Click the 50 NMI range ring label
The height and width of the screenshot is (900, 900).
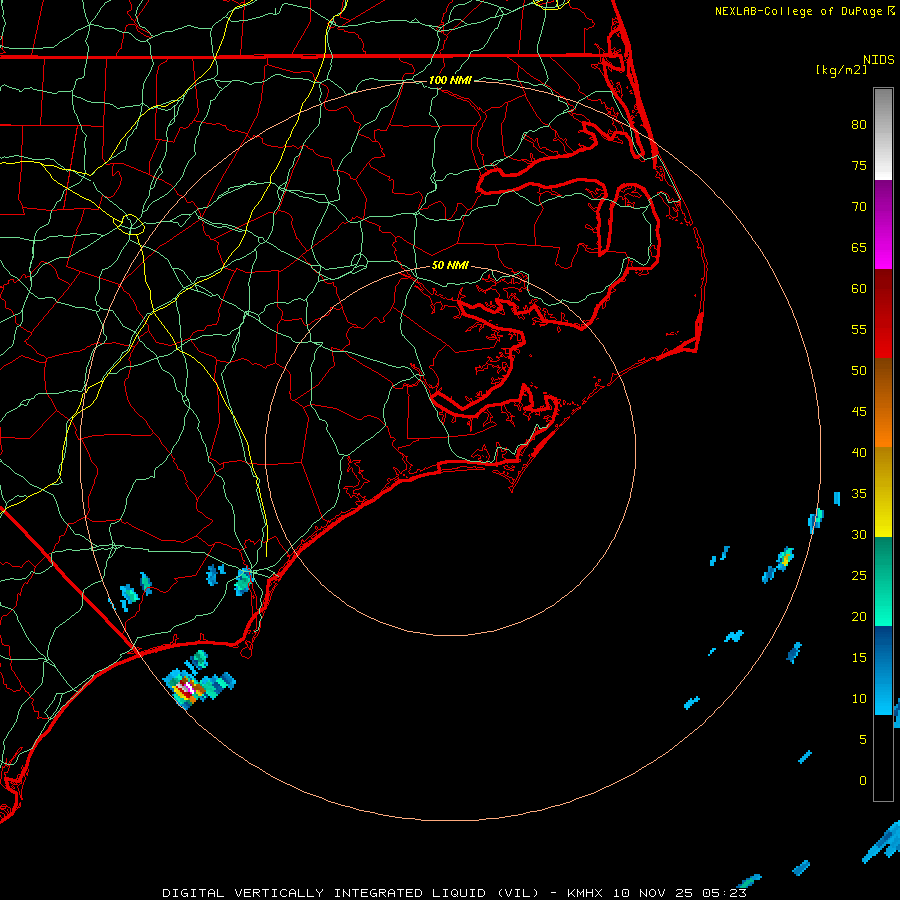click(450, 265)
